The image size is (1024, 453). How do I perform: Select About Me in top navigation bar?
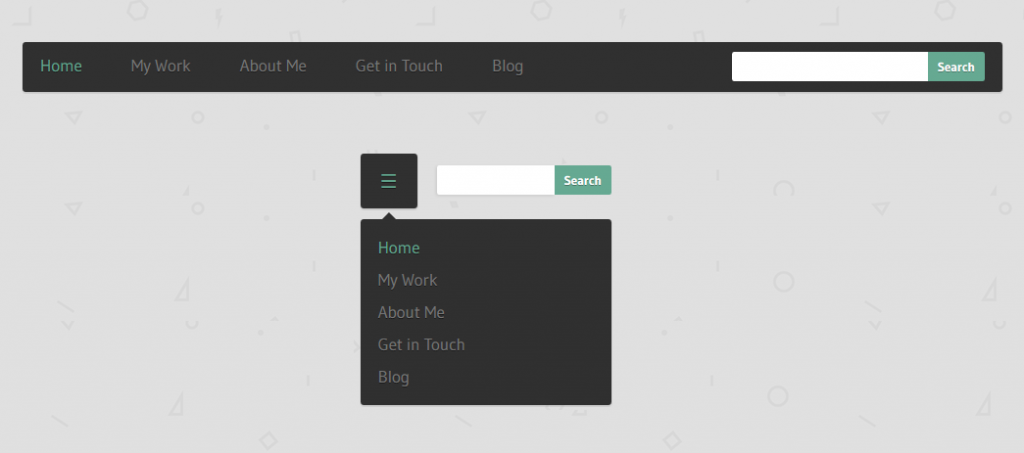click(272, 66)
